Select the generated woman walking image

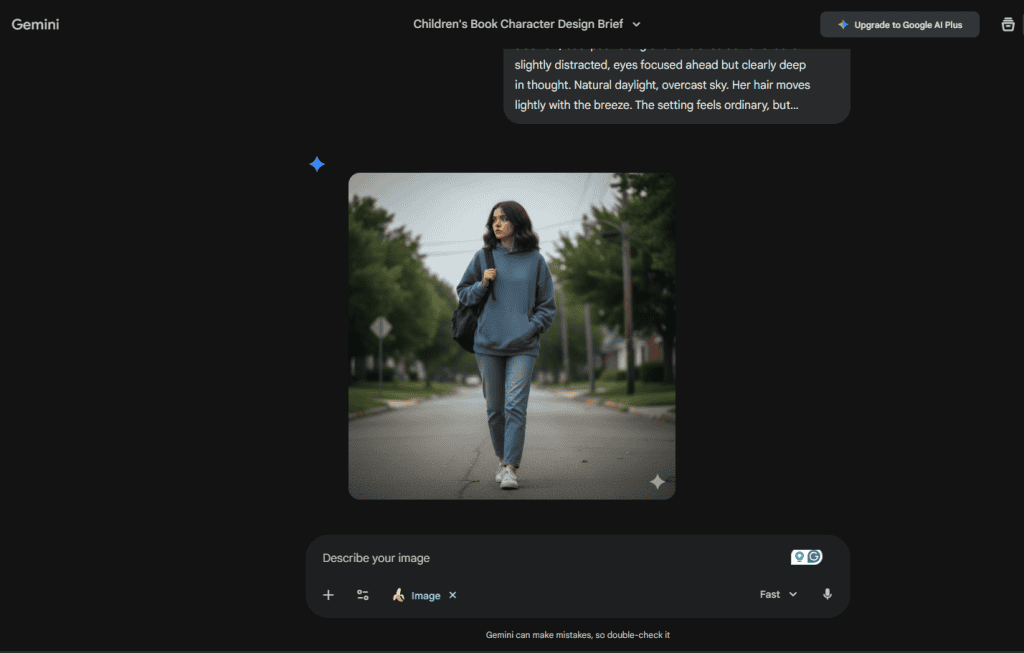[x=511, y=335]
